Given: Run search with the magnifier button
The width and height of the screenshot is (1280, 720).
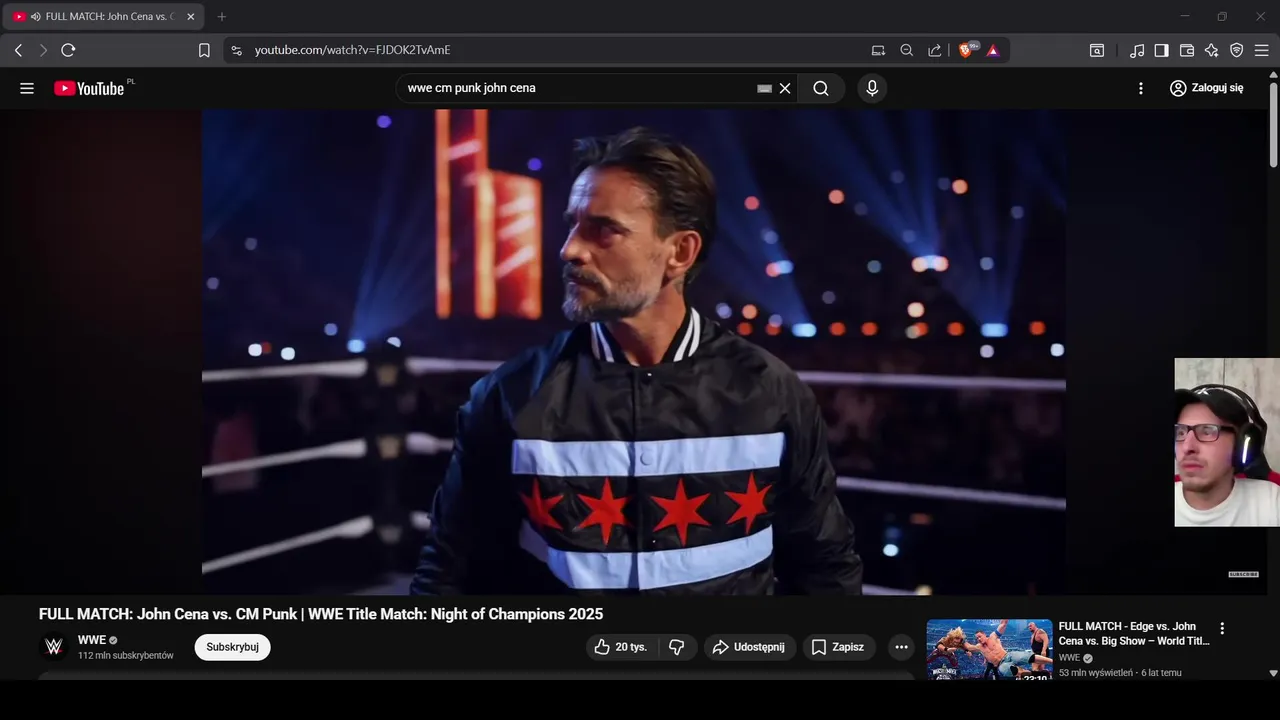Looking at the screenshot, I should click(x=821, y=88).
